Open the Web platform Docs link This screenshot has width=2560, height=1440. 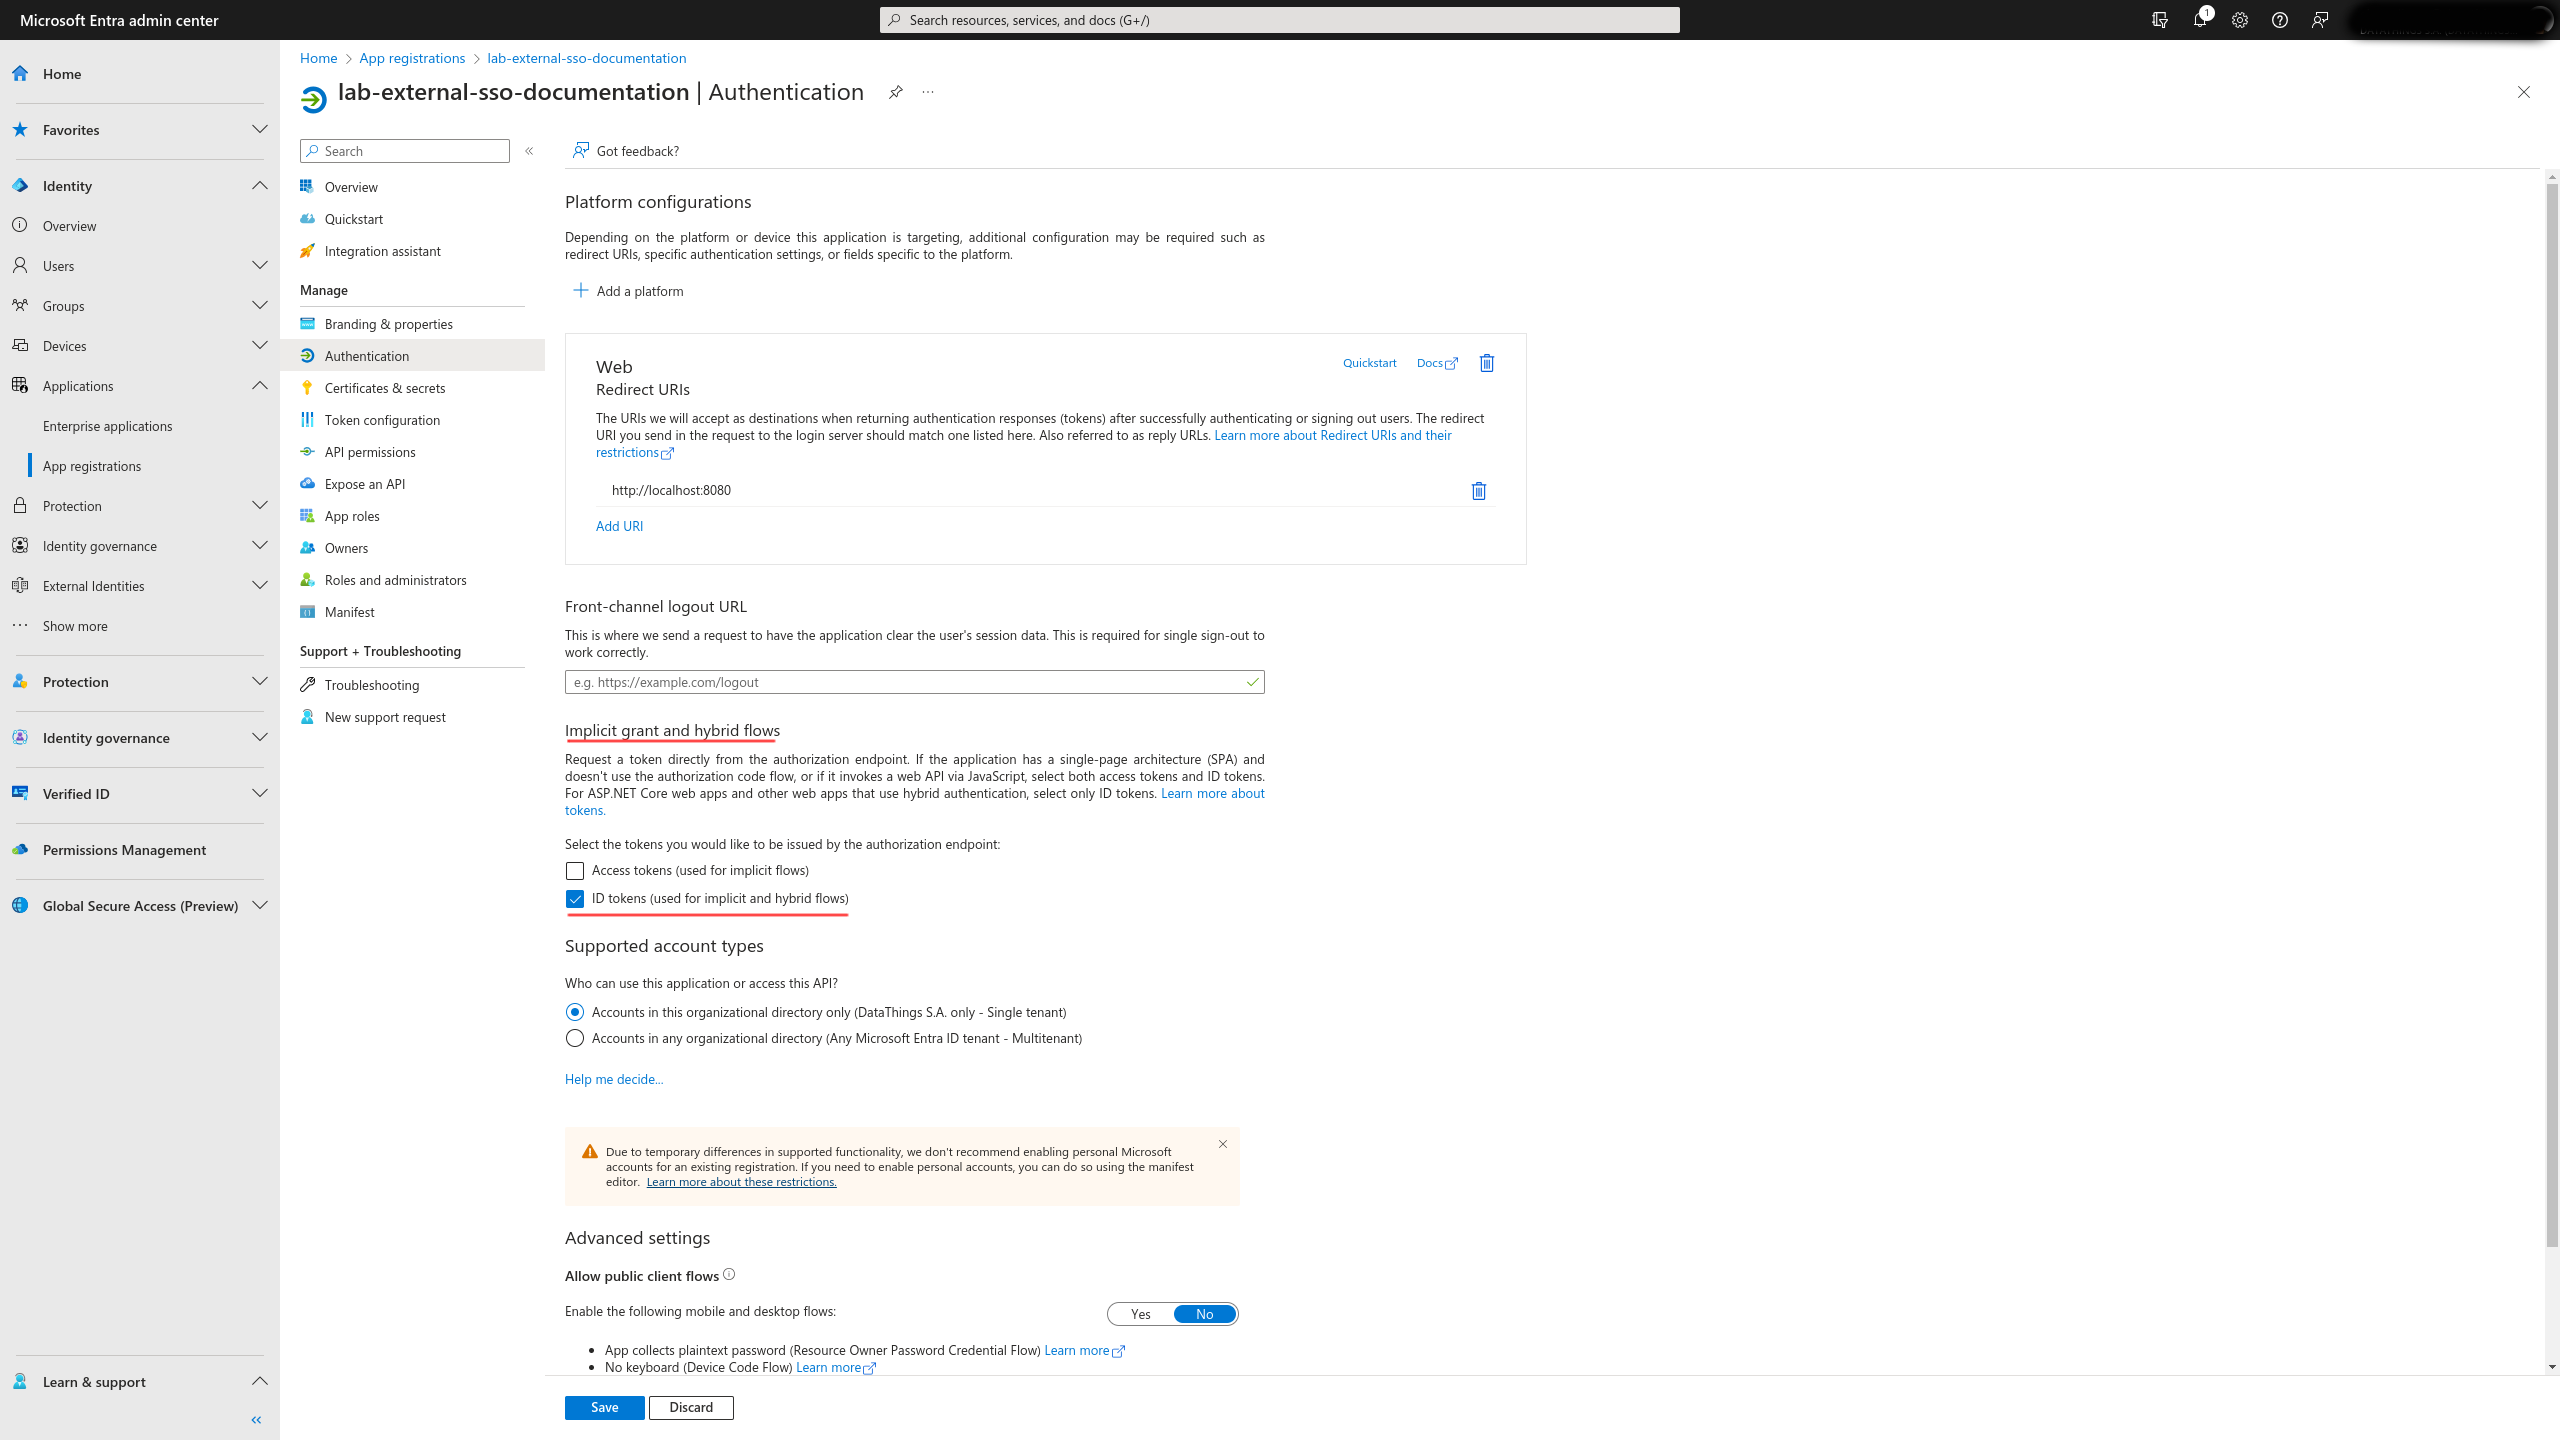click(1437, 363)
